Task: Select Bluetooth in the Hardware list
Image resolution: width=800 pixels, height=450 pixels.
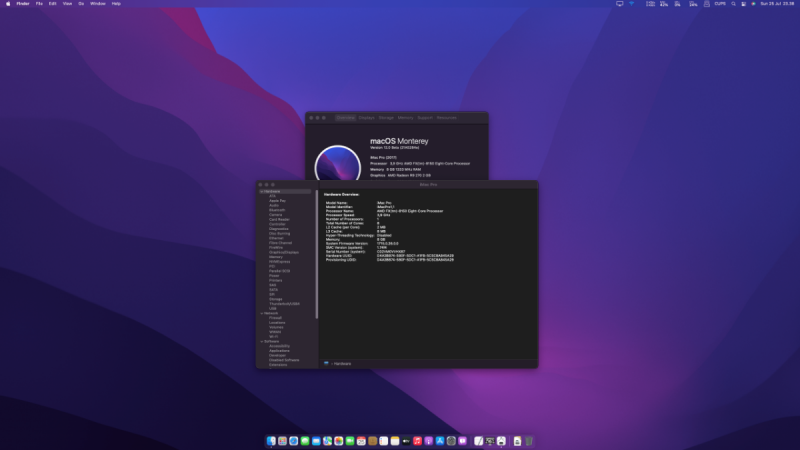Action: tap(276, 210)
